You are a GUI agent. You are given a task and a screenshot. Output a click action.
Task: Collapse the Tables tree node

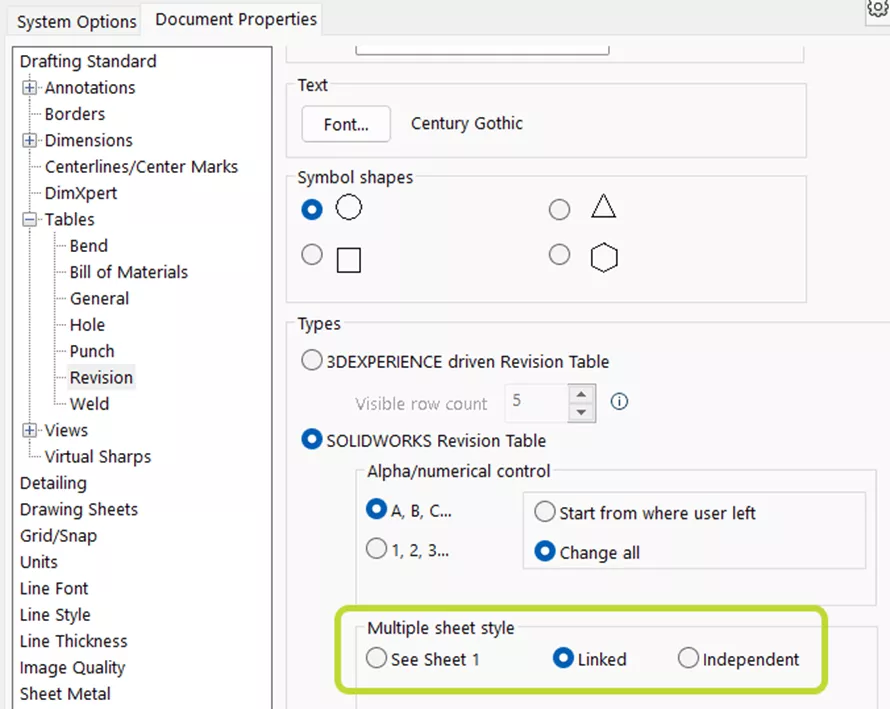point(28,219)
